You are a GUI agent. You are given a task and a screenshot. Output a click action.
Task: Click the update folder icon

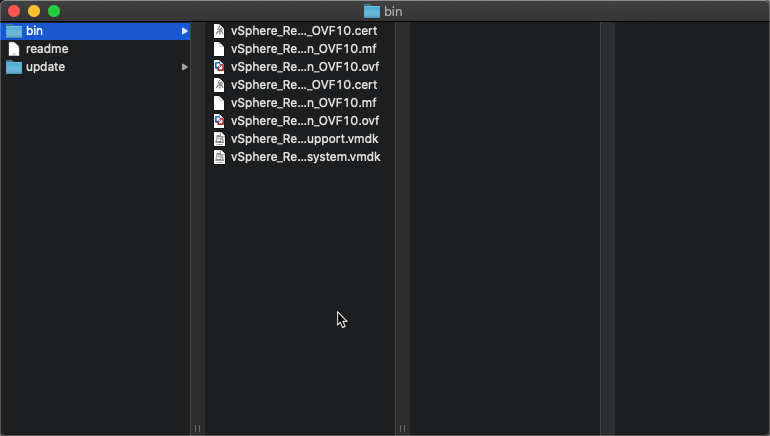click(x=14, y=67)
